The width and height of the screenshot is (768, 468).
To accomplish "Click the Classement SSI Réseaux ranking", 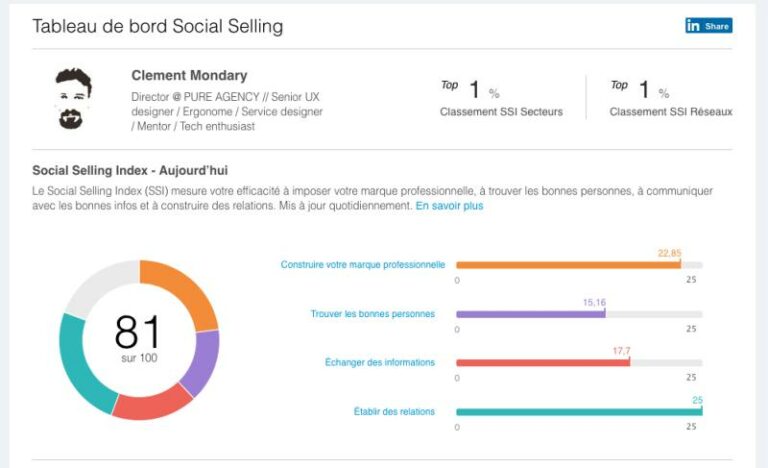I will [671, 99].
